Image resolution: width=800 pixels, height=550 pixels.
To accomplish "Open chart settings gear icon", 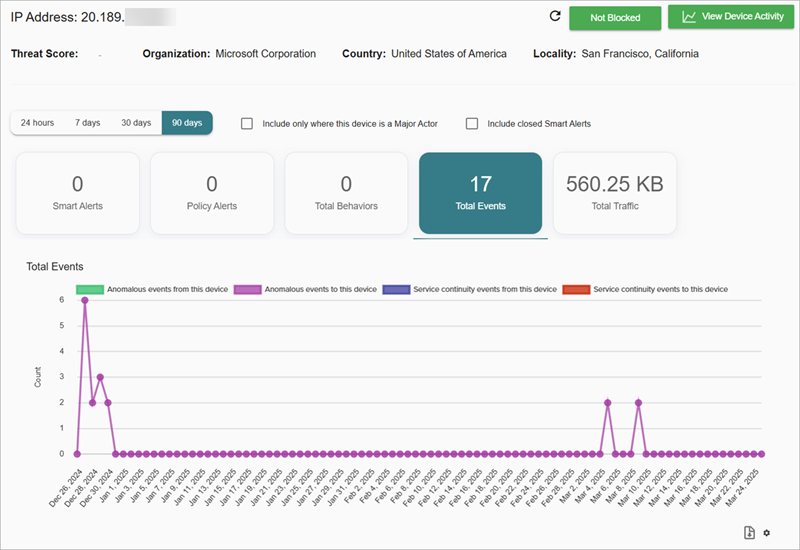I will coord(767,532).
